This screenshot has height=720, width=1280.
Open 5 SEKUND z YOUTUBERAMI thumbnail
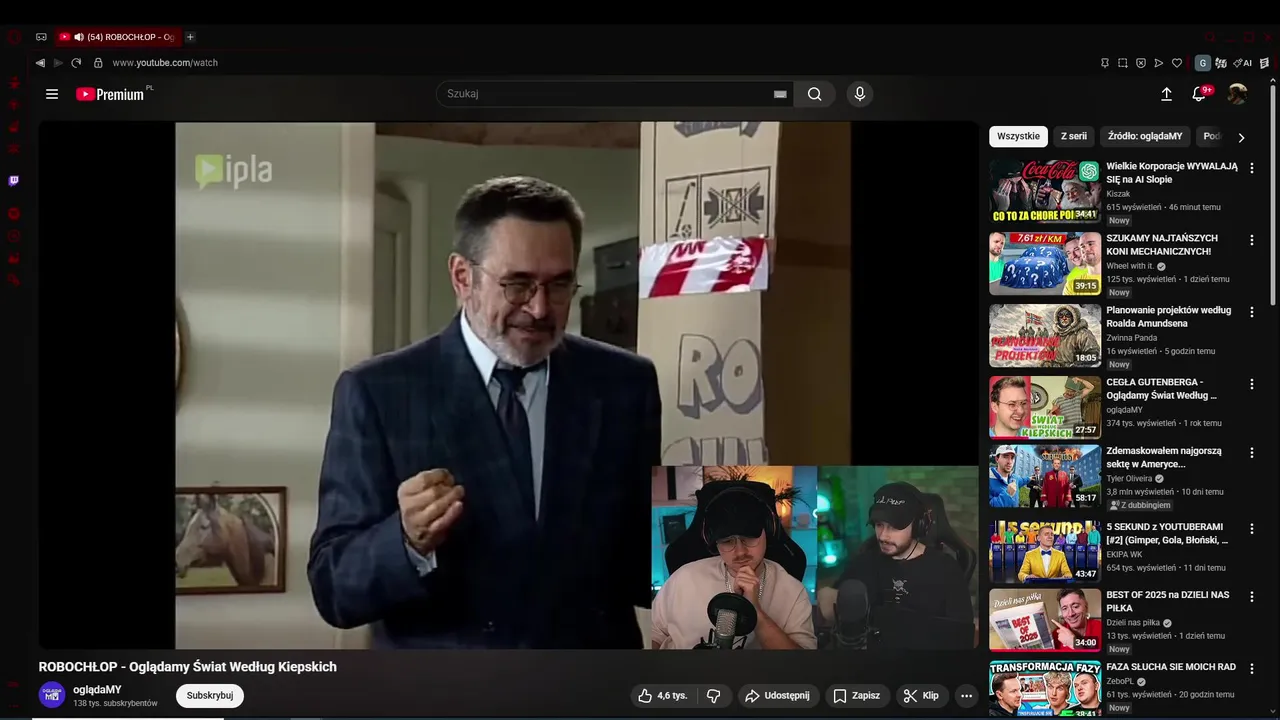pos(1045,552)
